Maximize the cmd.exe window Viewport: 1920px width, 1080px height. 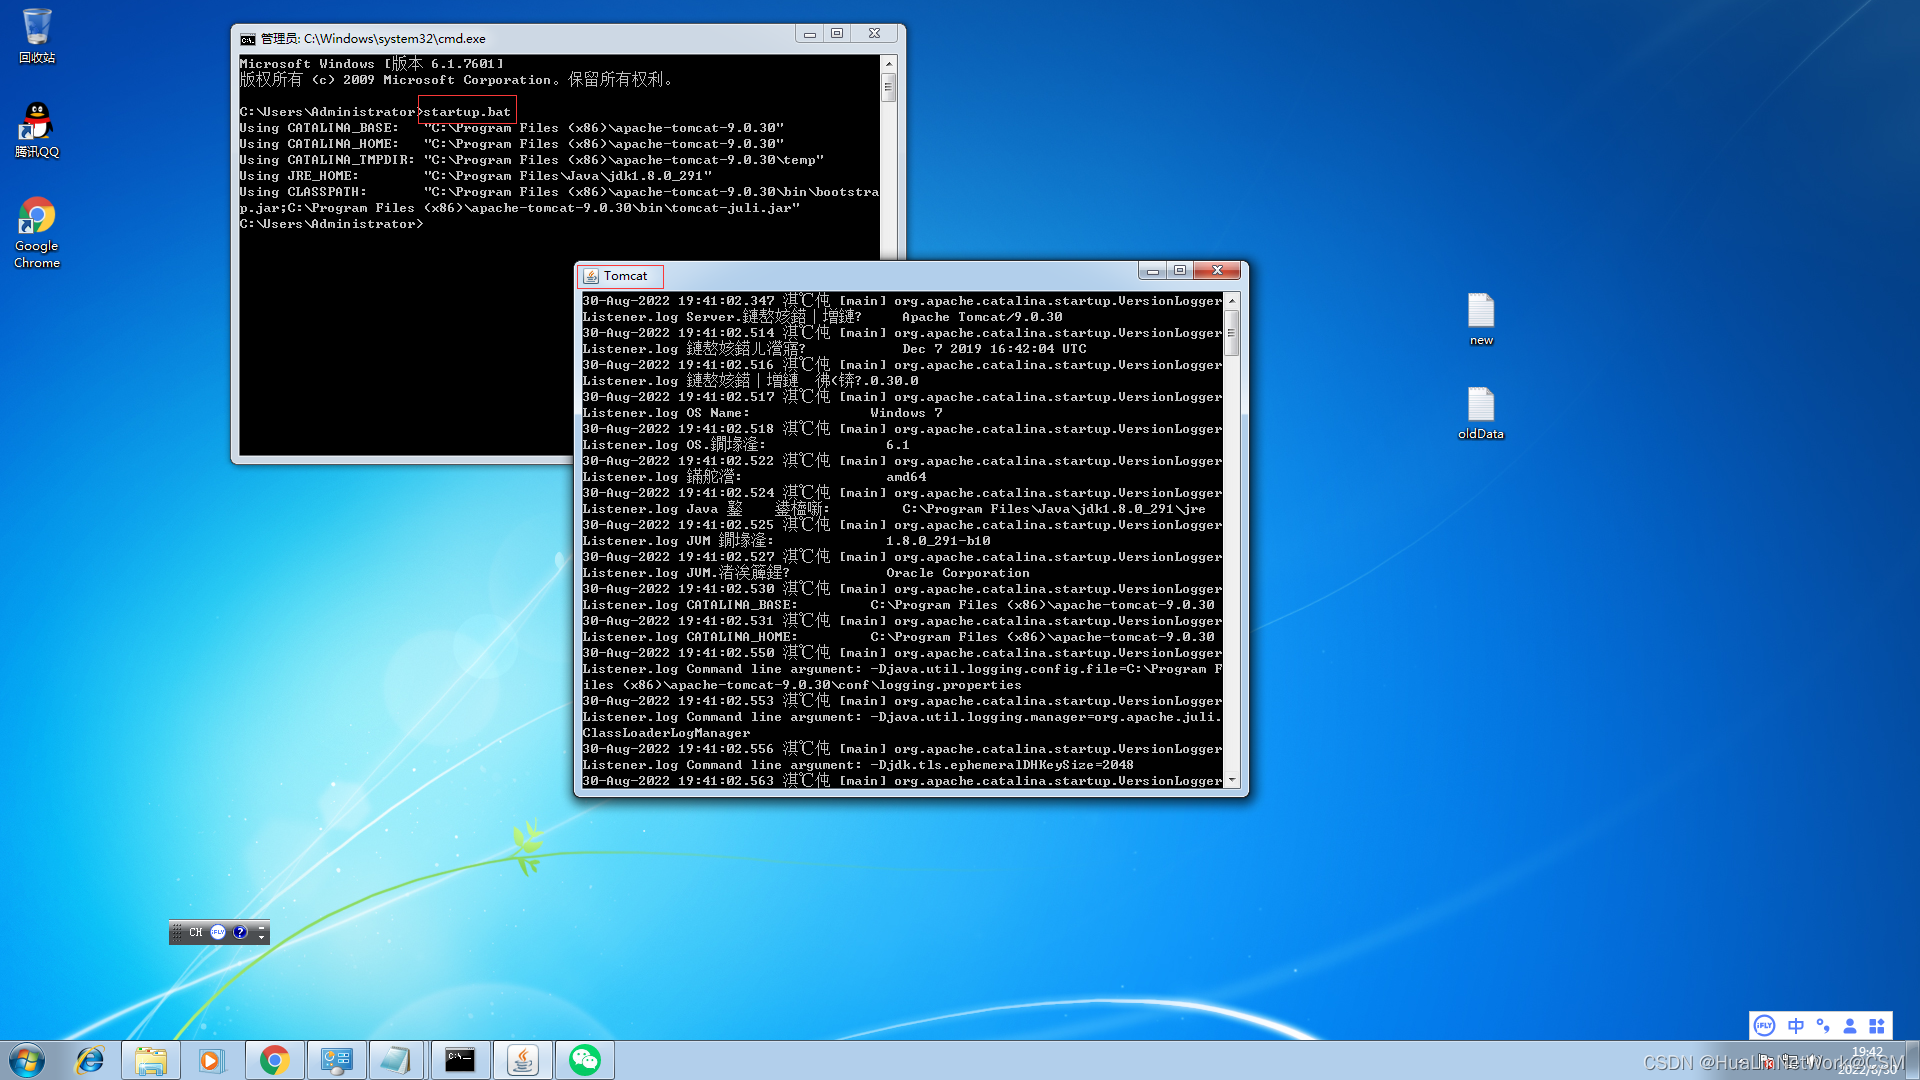837,34
